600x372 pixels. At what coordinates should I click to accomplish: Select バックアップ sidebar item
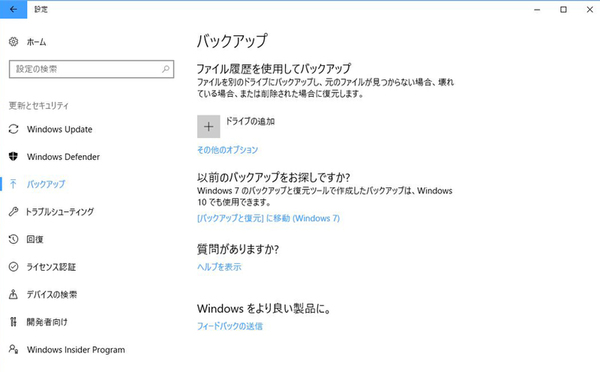(x=46, y=184)
